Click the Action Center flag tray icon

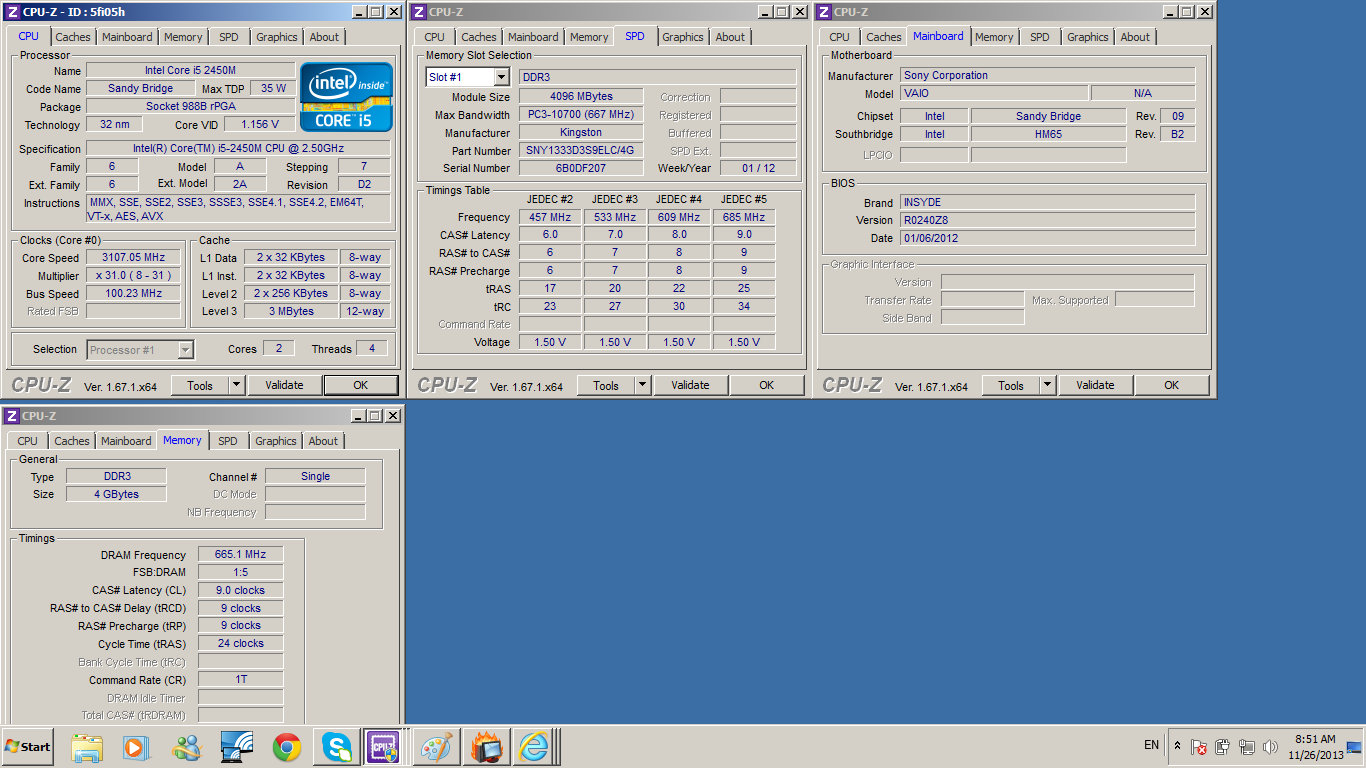1198,747
